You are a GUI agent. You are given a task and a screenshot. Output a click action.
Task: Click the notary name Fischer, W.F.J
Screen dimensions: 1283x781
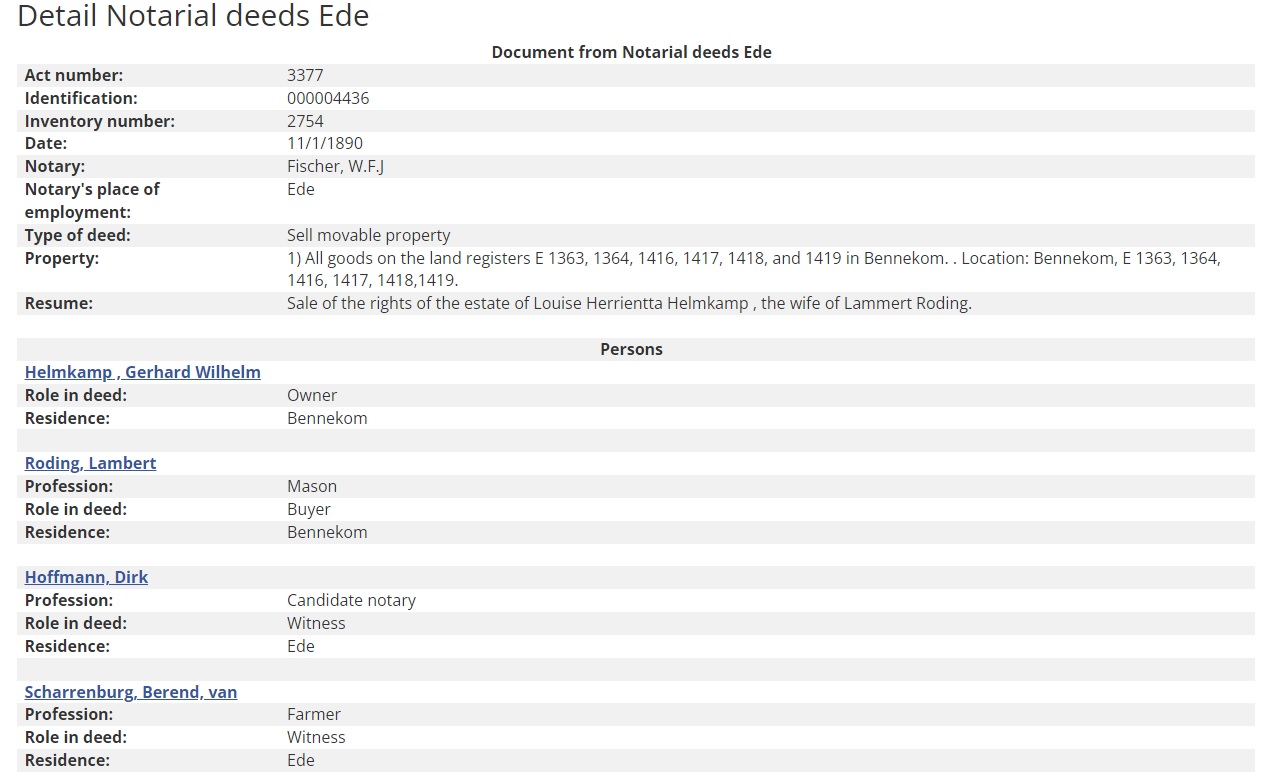pos(335,166)
